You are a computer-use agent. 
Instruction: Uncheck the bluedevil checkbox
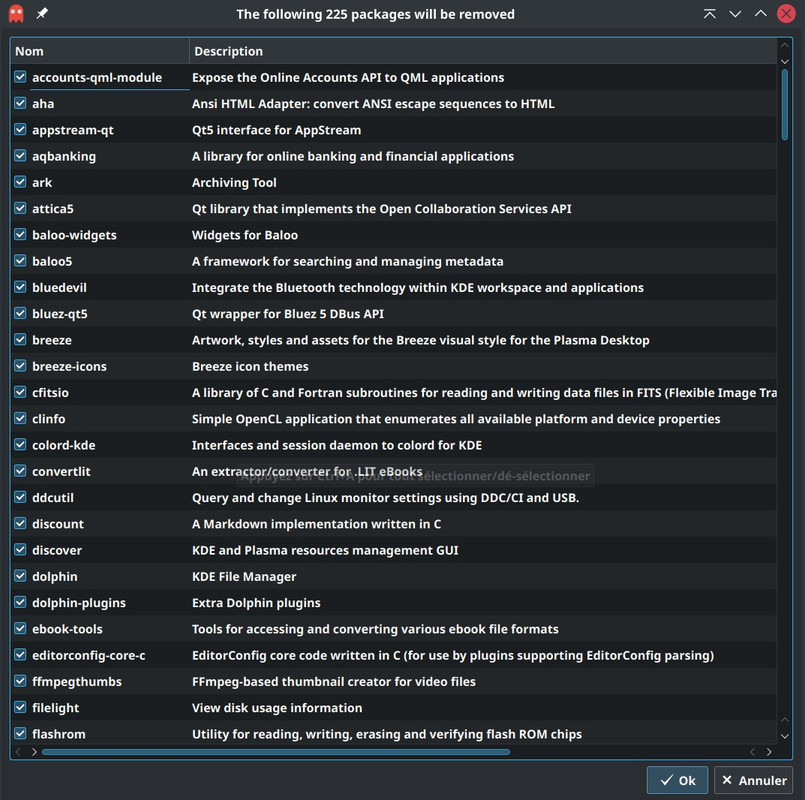20,287
